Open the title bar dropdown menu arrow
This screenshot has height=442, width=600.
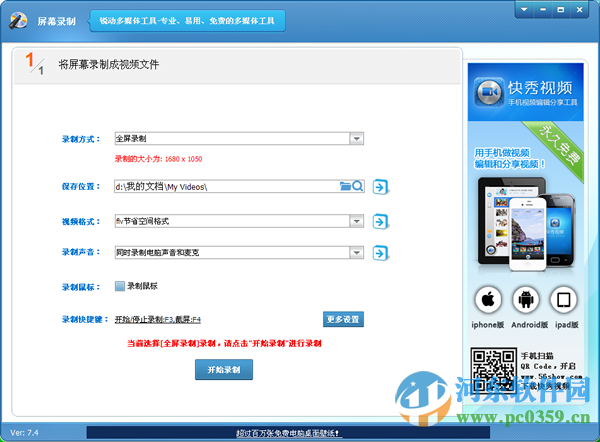(524, 10)
